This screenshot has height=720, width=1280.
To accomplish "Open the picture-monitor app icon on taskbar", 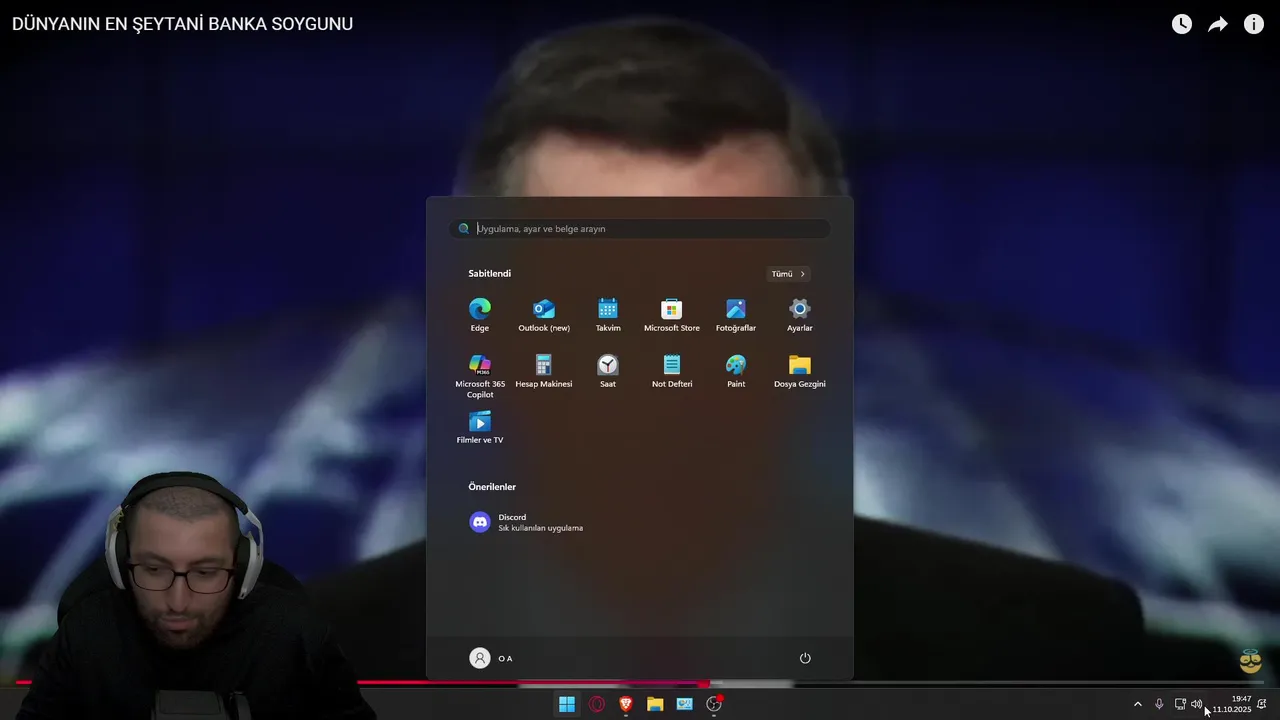I will coord(685,704).
